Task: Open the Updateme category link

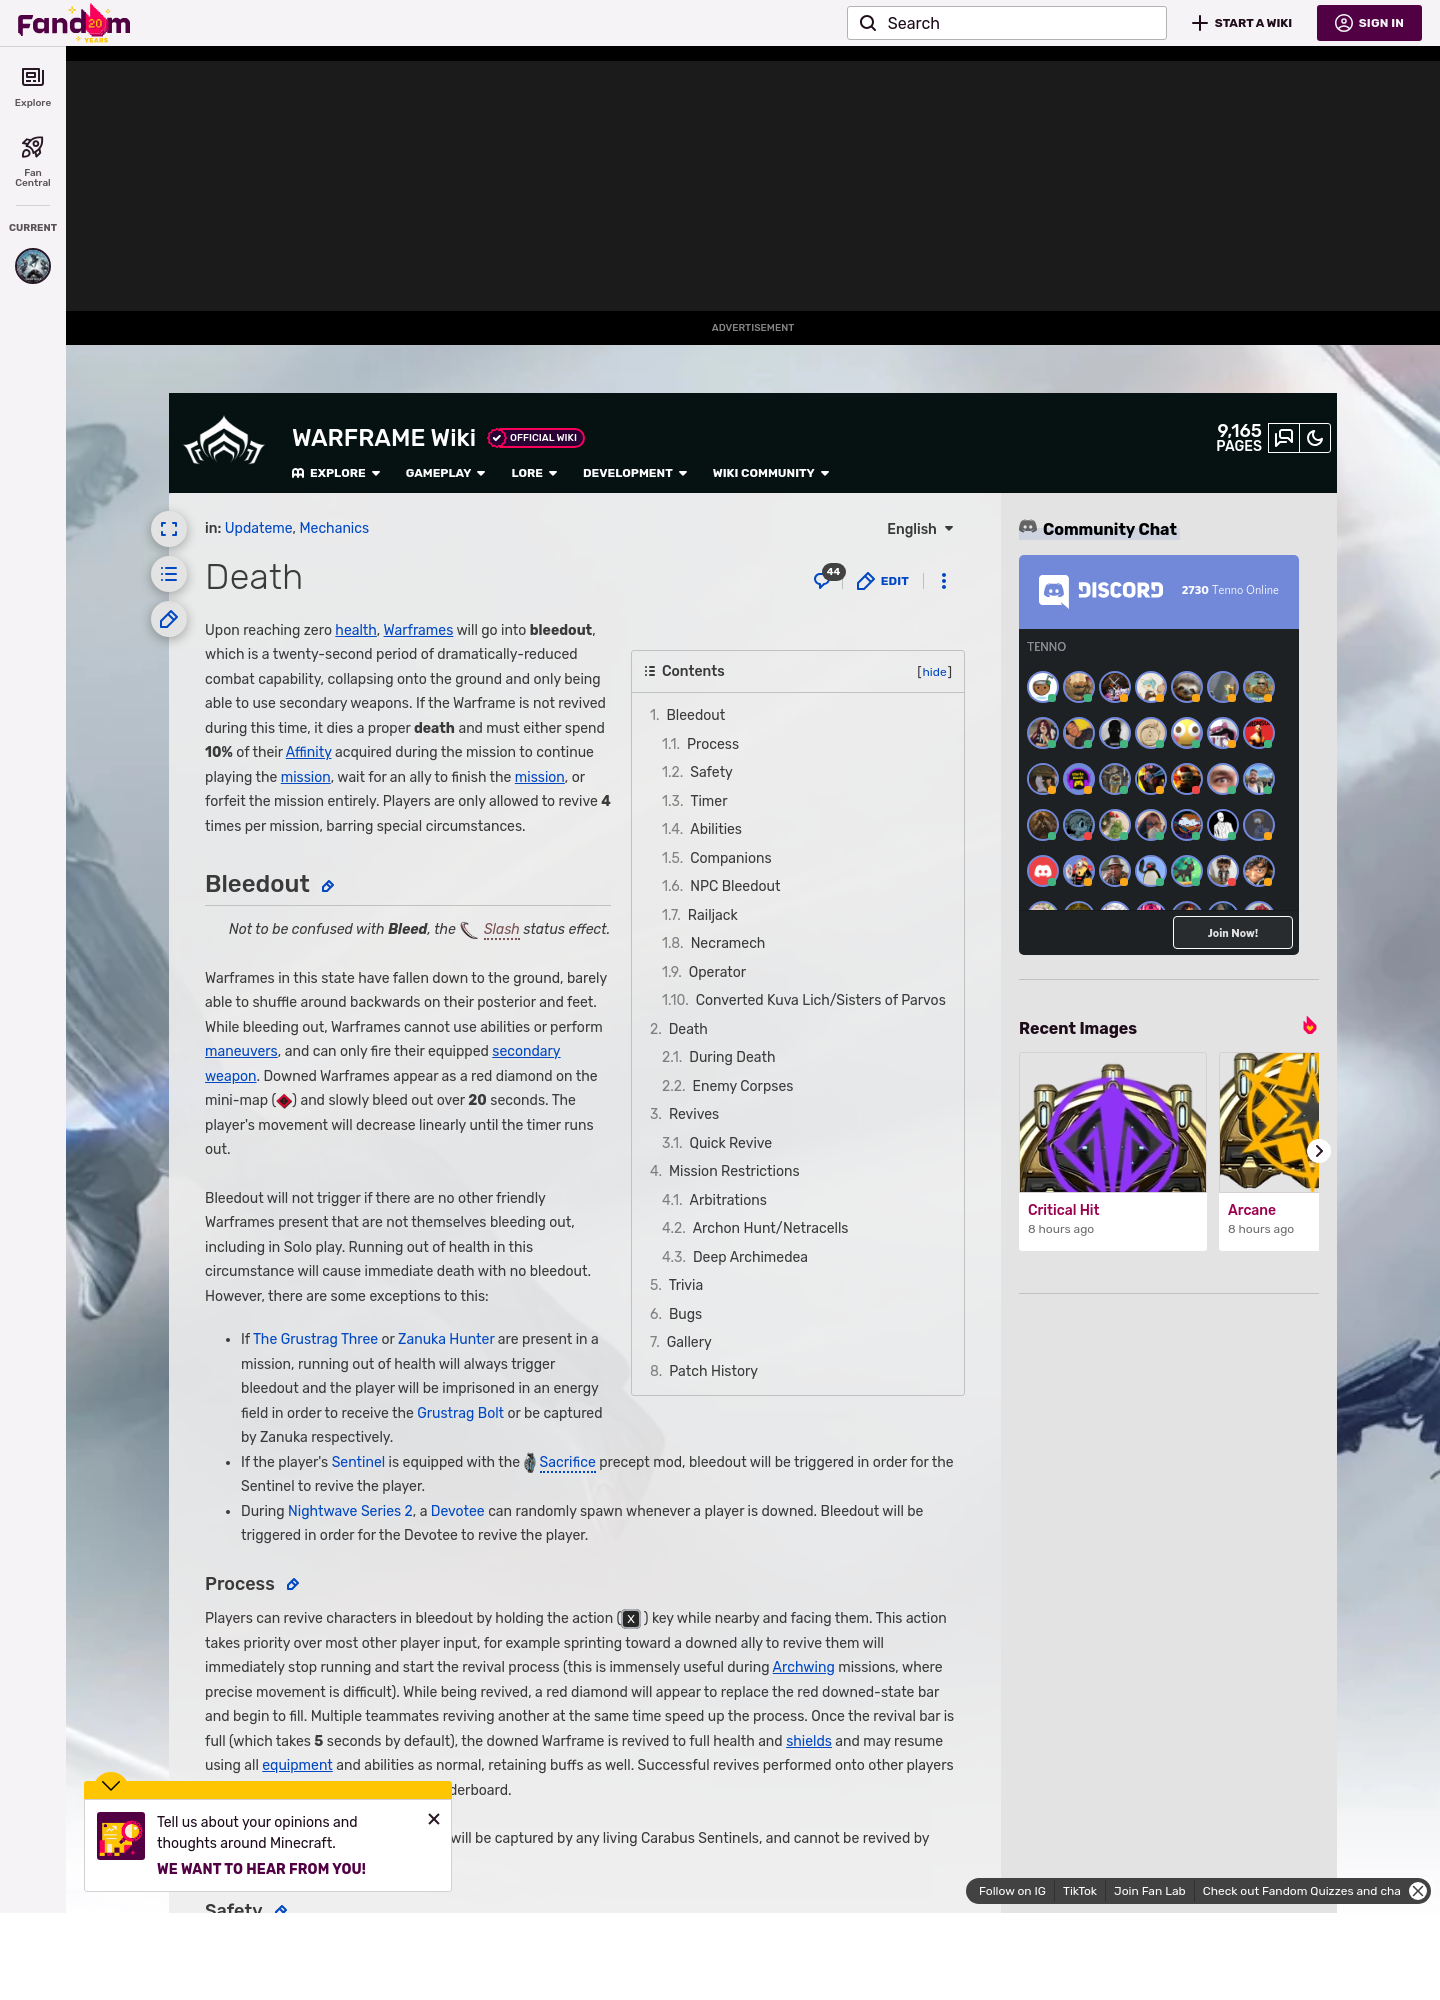Action: 259,528
